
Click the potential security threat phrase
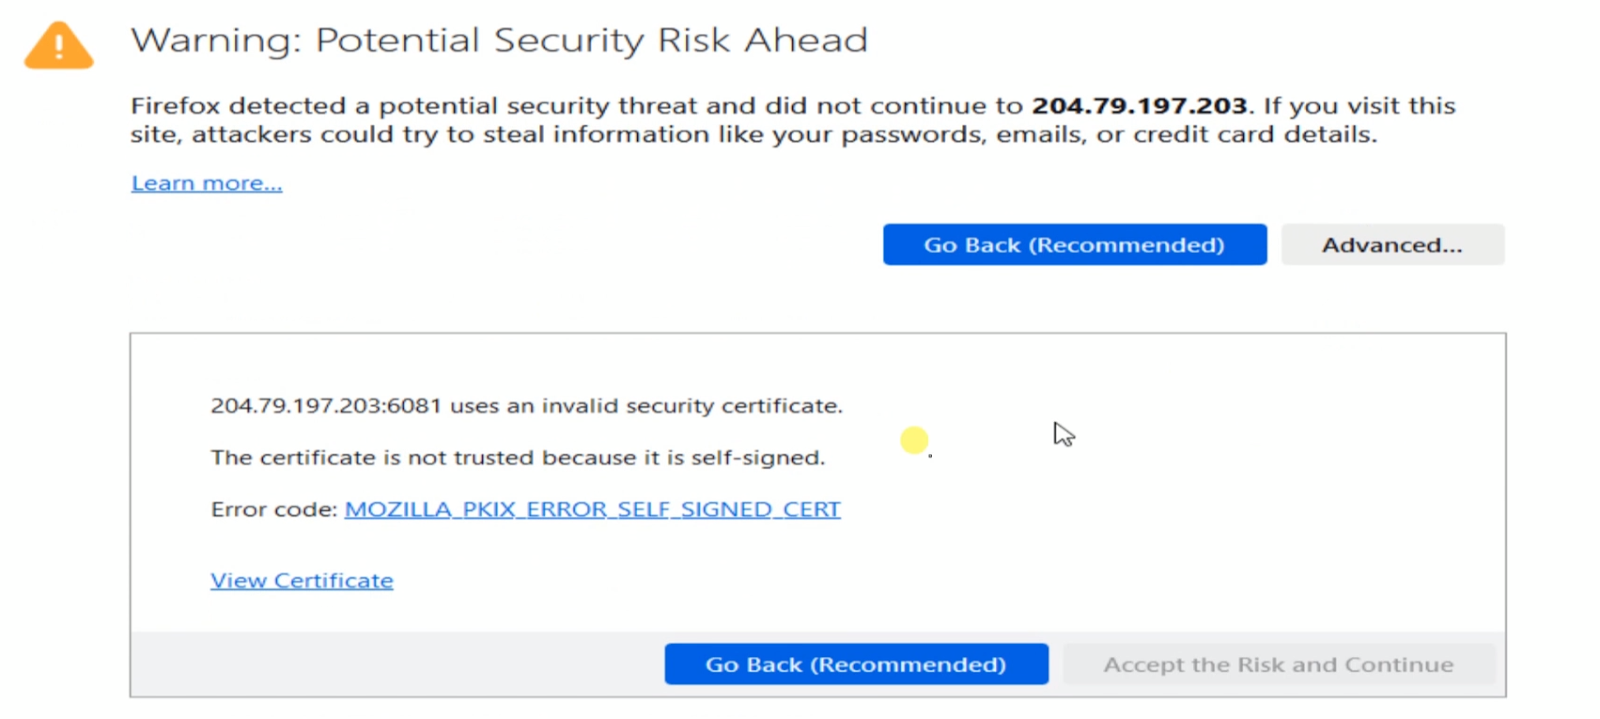coord(538,106)
